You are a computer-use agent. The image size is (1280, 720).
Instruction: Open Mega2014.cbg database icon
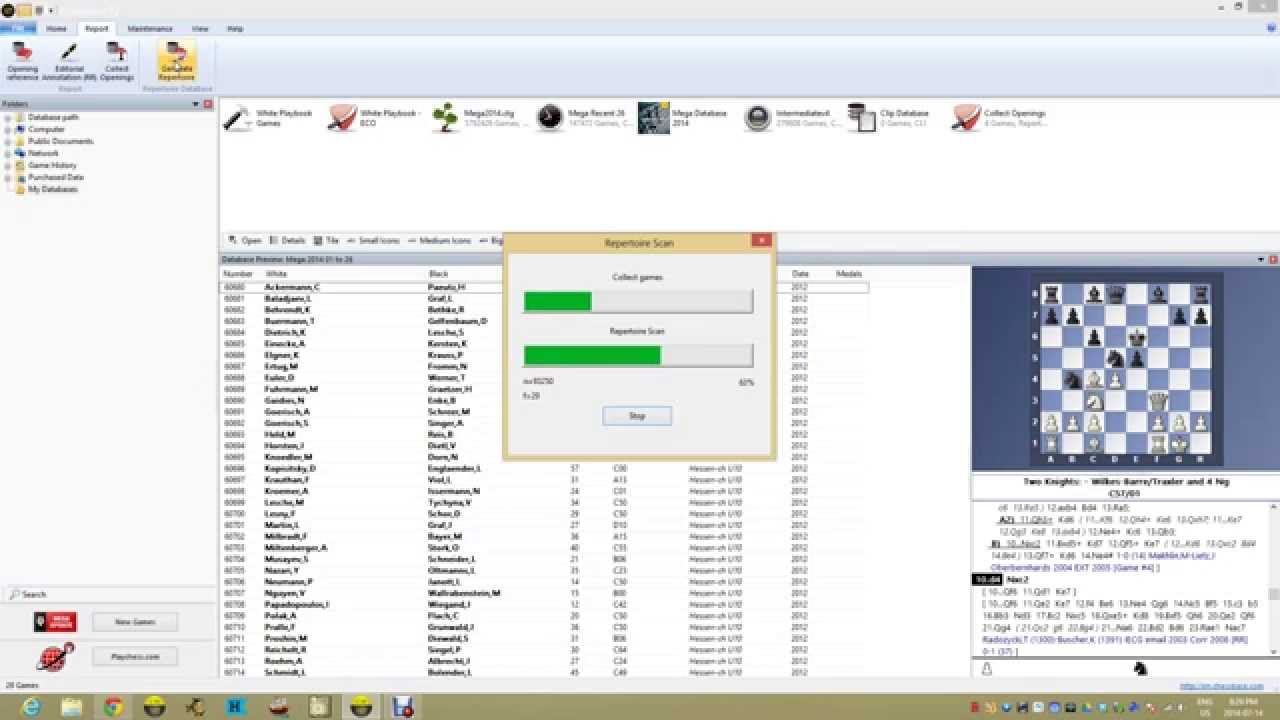[x=446, y=118]
